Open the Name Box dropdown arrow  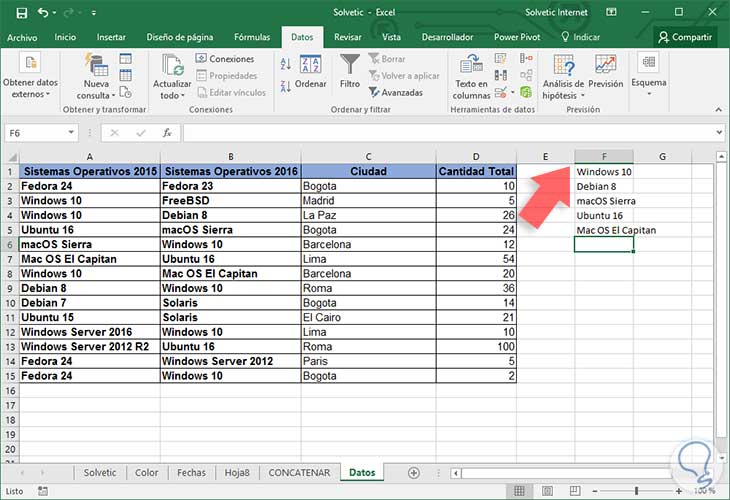click(71, 133)
